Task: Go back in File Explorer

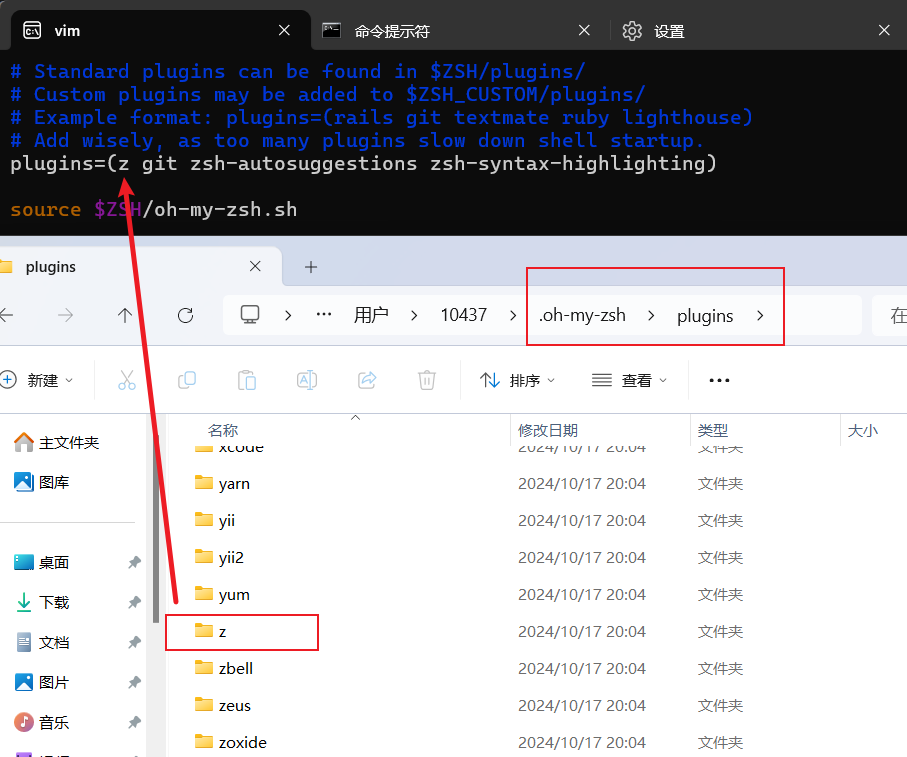Action: pyautogui.click(x=7, y=315)
